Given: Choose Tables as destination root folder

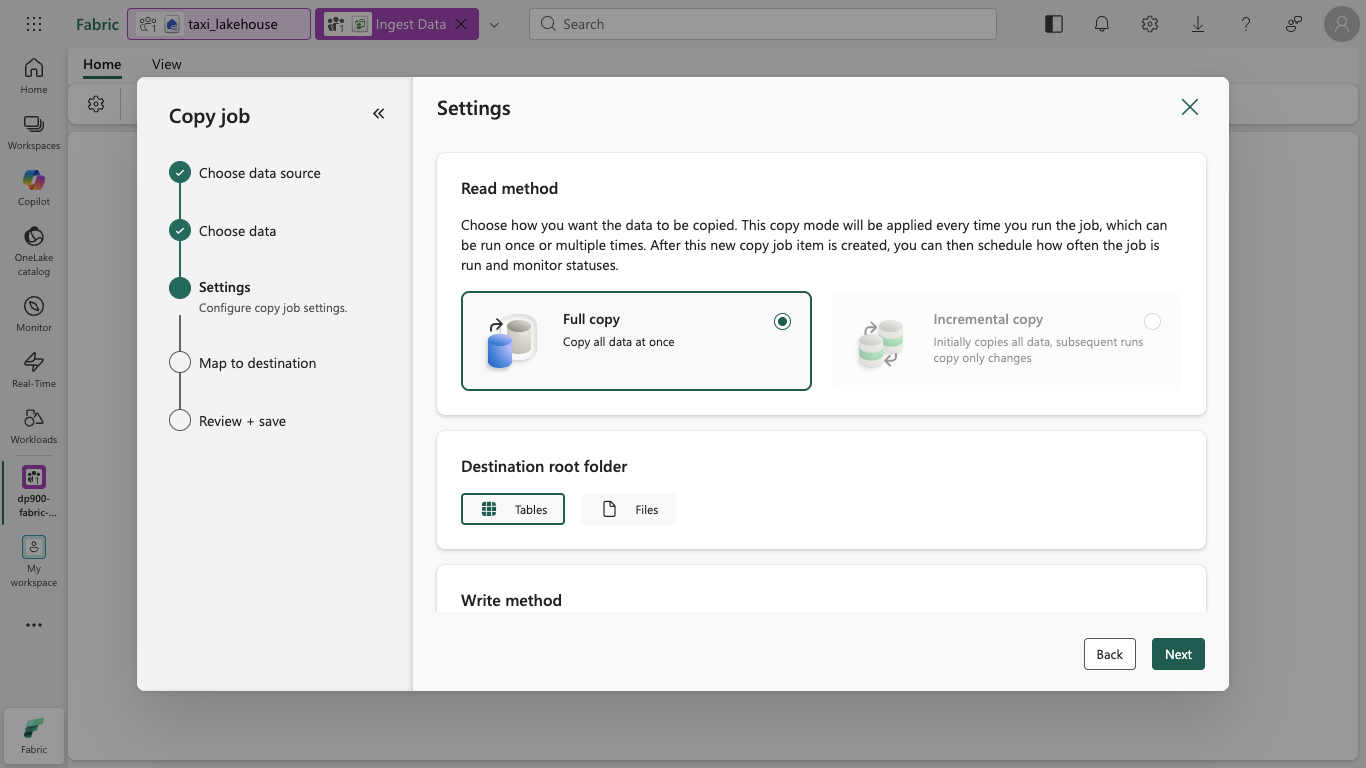Looking at the screenshot, I should [513, 509].
